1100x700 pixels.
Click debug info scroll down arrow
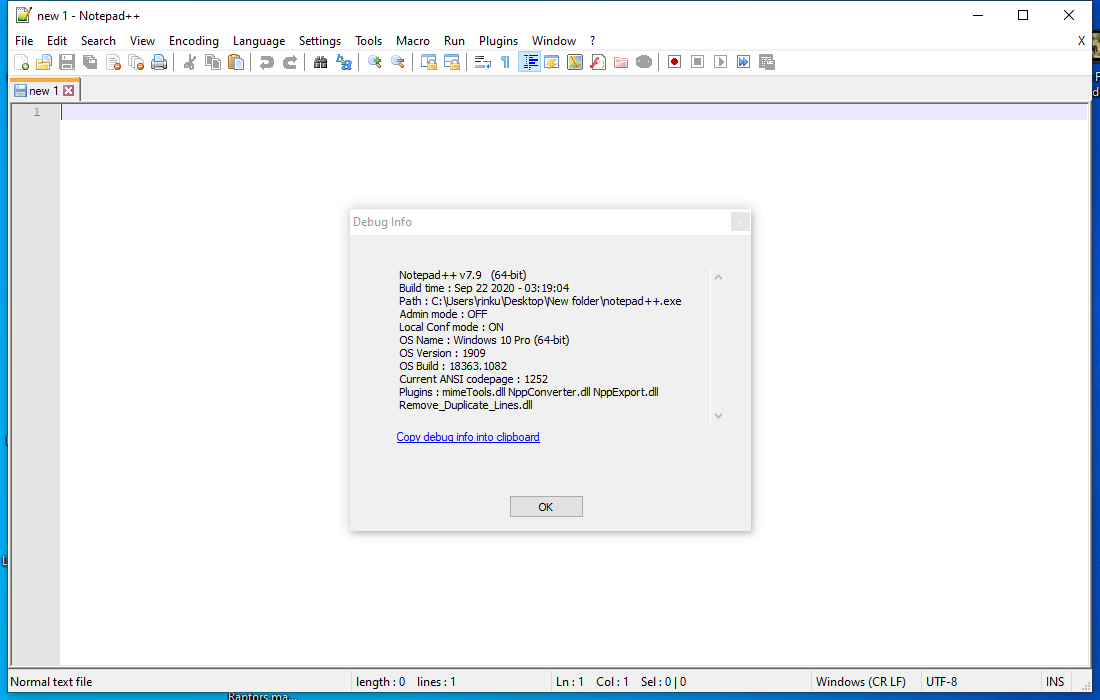(x=718, y=415)
